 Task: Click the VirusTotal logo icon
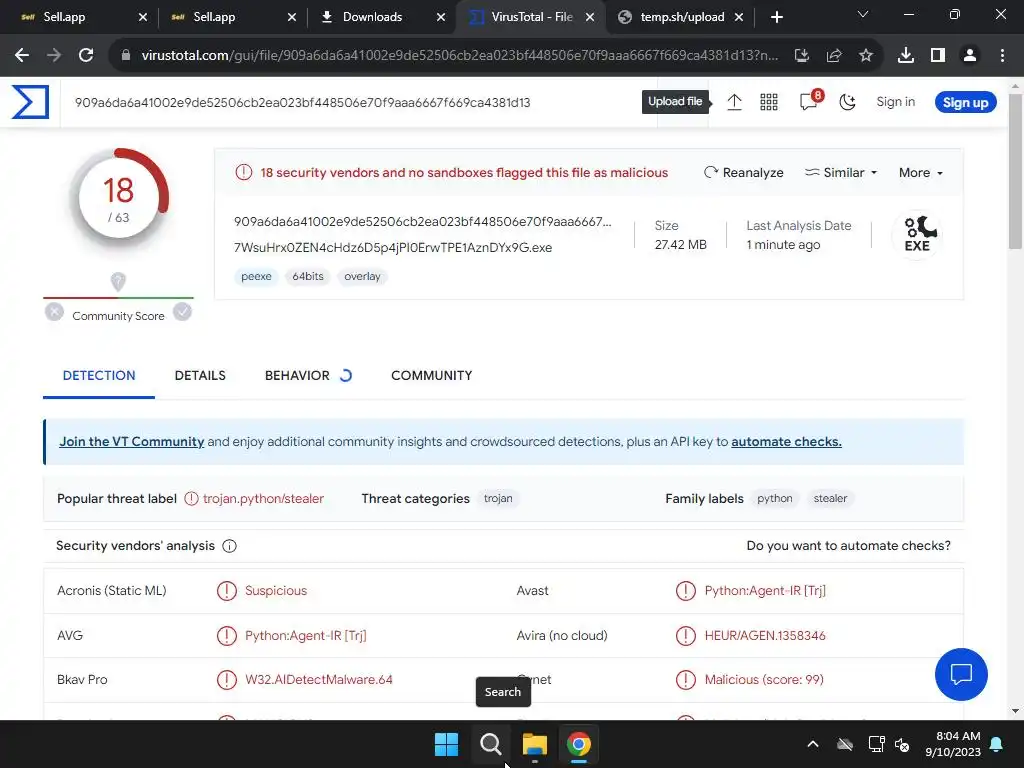click(x=30, y=102)
